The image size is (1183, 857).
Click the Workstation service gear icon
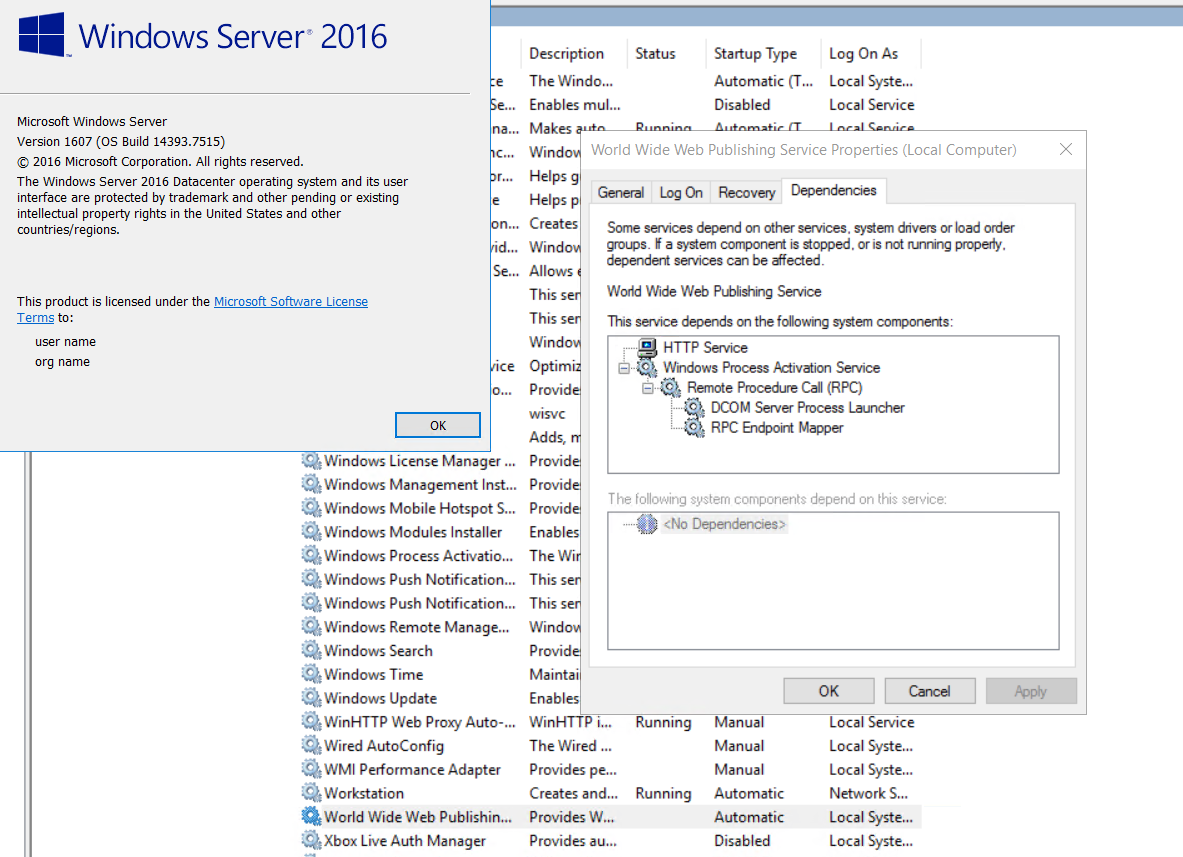tap(311, 793)
